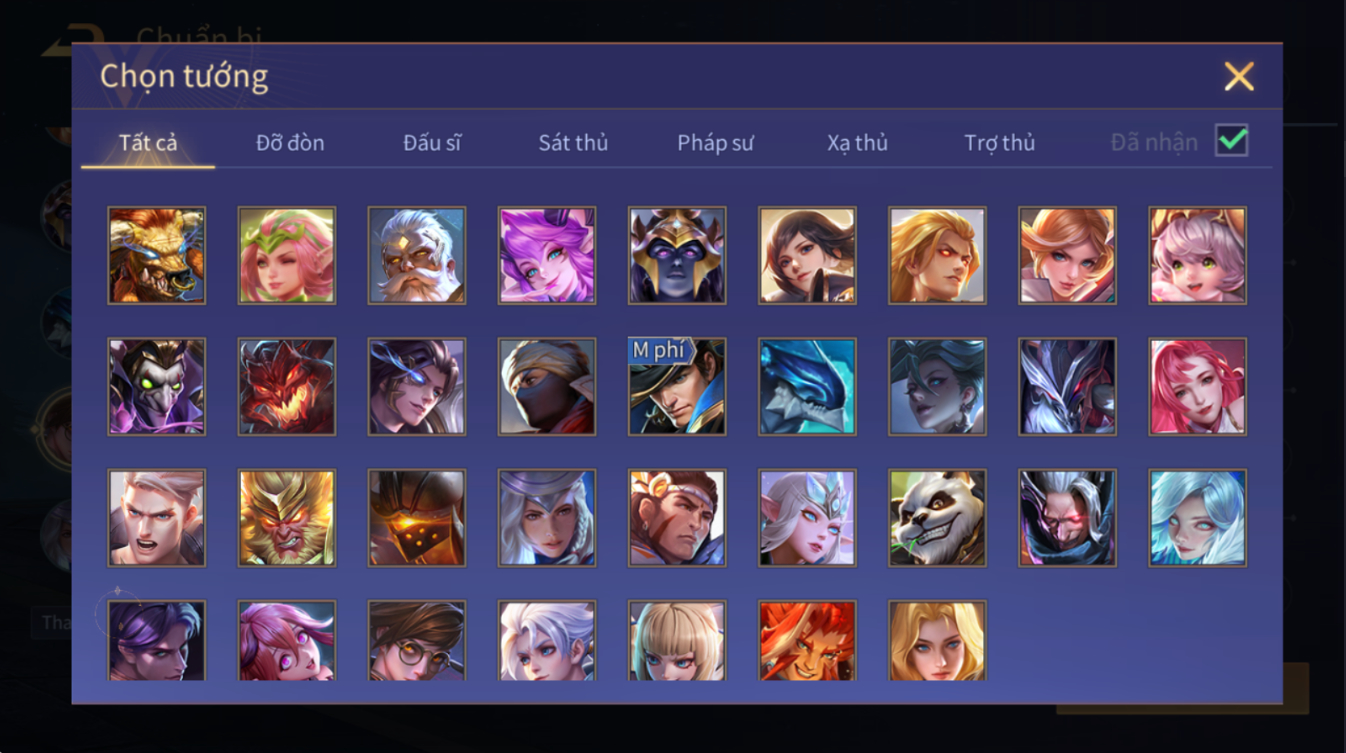Switch to the 'Đỡ đòn' tab
The height and width of the screenshot is (753, 1346).
coord(290,143)
